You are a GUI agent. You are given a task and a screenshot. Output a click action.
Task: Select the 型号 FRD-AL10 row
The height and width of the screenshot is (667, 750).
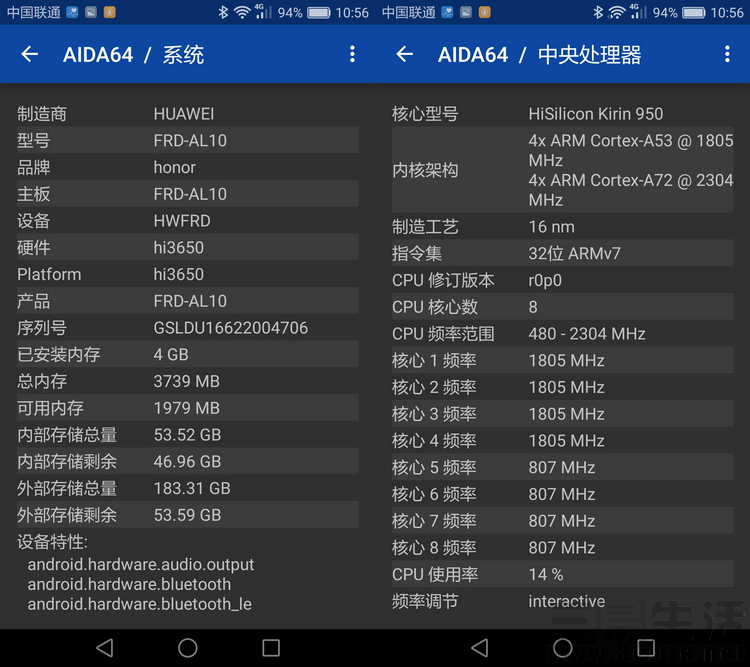[x=188, y=140]
